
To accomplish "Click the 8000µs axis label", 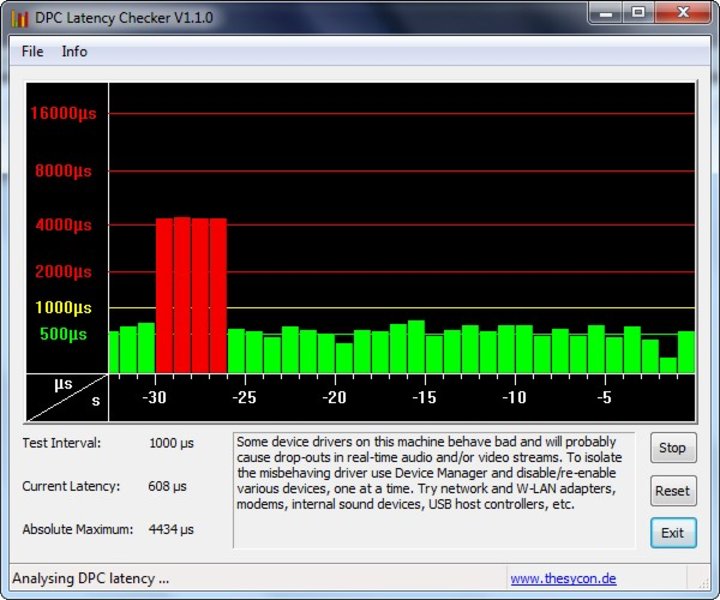I will coord(63,171).
